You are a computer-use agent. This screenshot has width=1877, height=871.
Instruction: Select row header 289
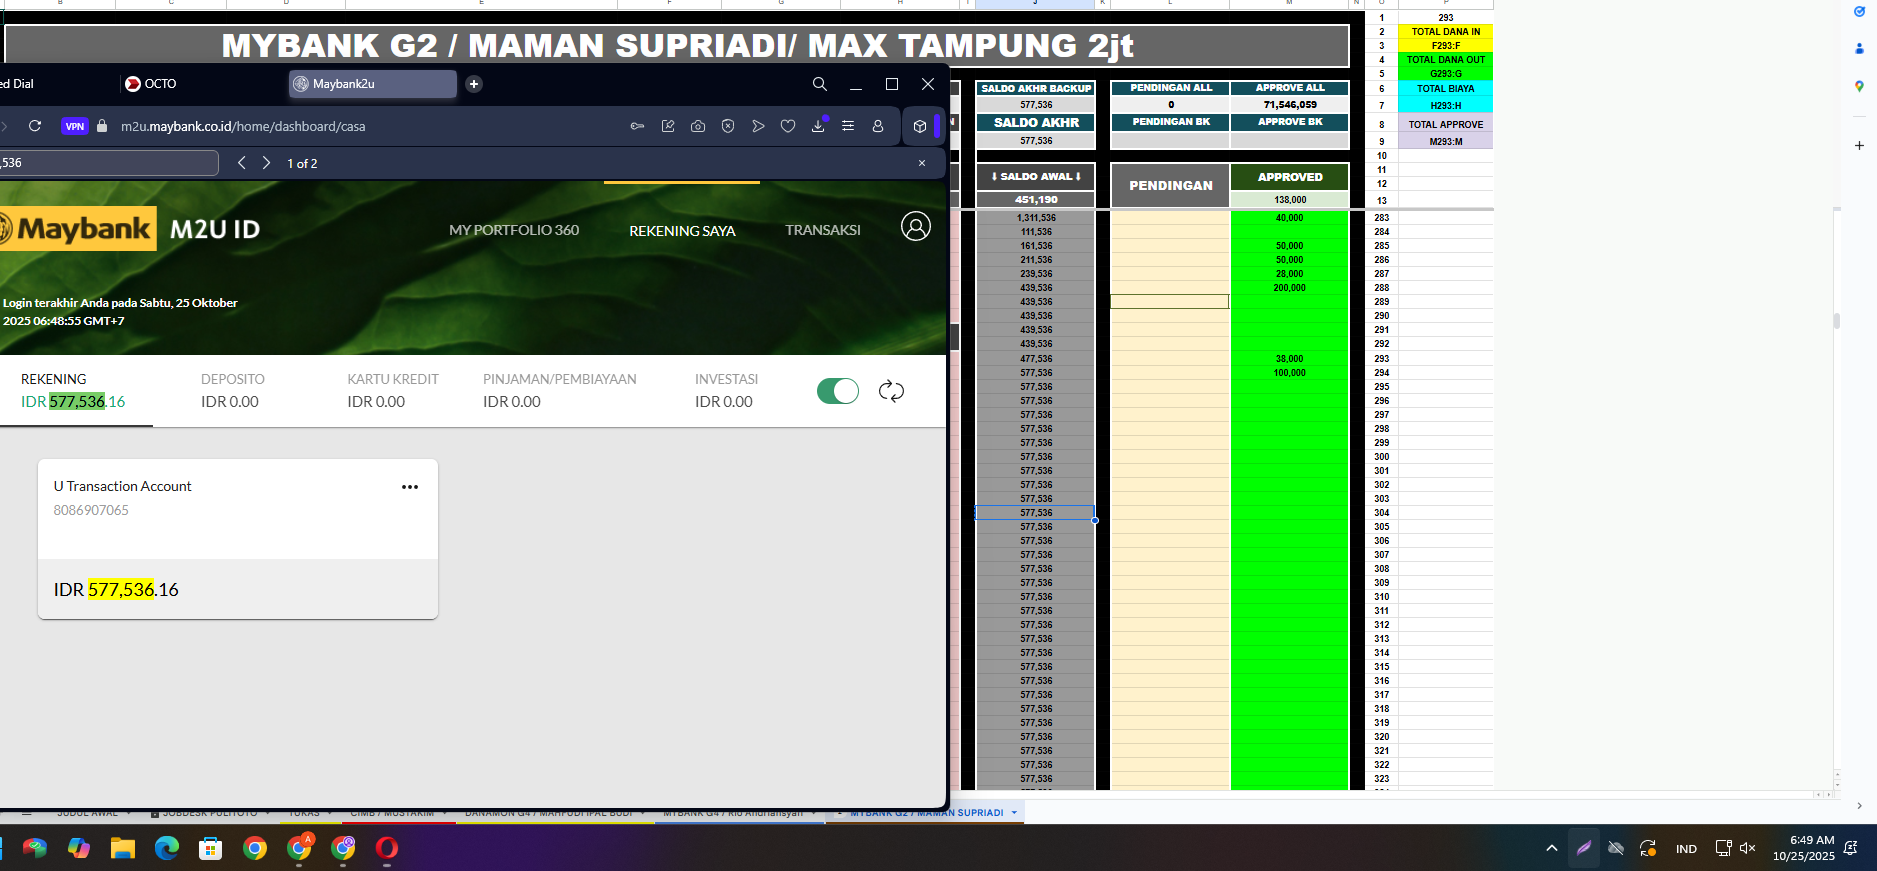[1382, 302]
